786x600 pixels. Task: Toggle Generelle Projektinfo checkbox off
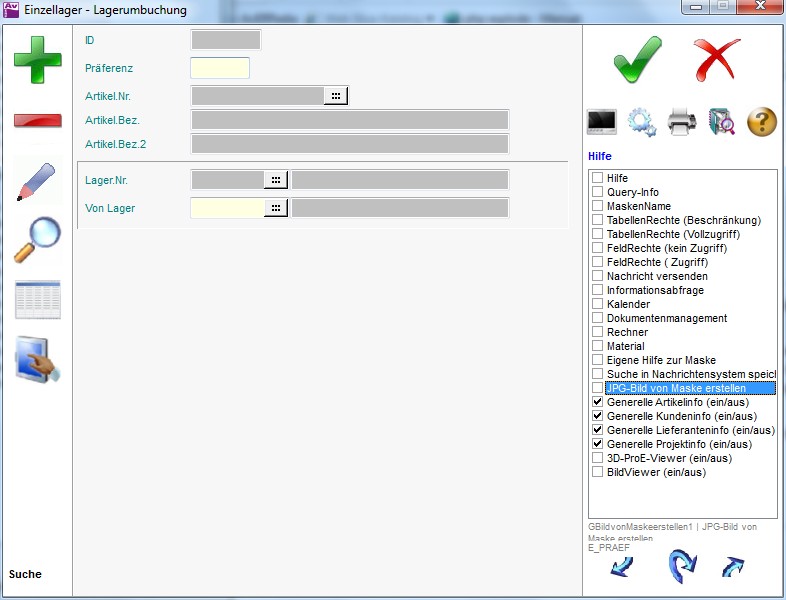[597, 444]
